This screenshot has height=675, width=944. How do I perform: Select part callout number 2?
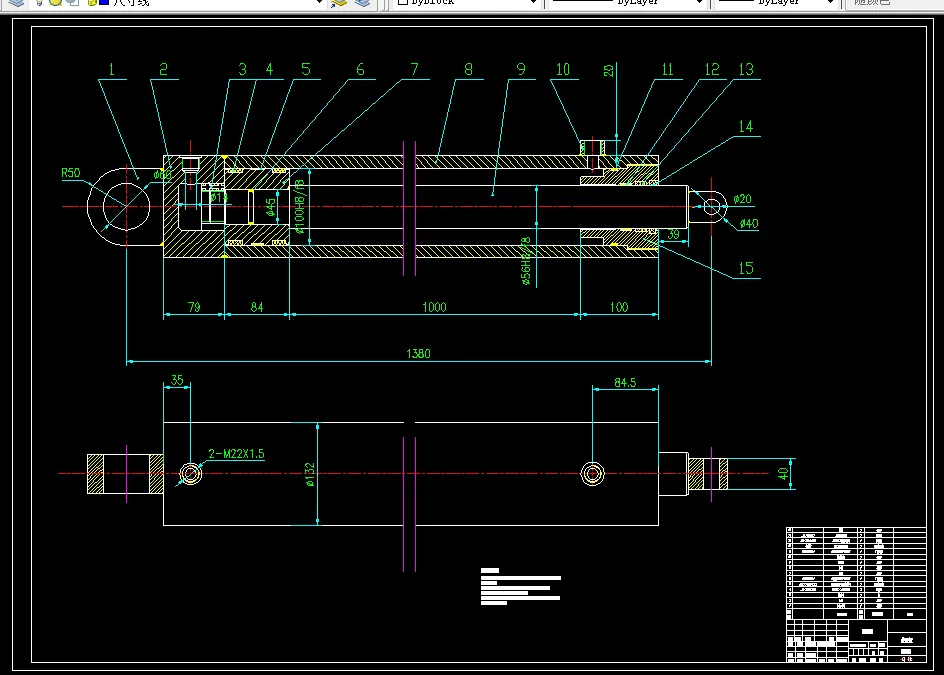coord(163,70)
